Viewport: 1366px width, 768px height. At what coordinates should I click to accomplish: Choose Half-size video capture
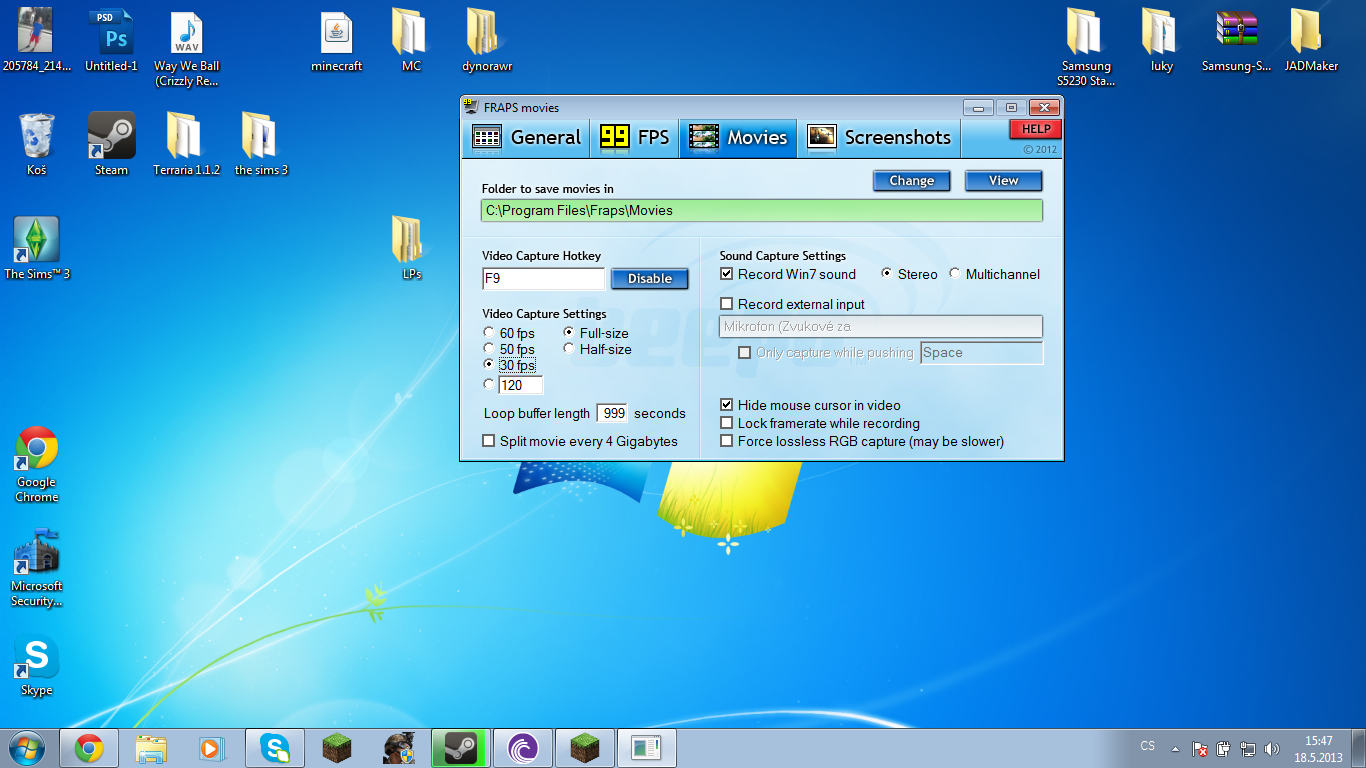coord(569,349)
